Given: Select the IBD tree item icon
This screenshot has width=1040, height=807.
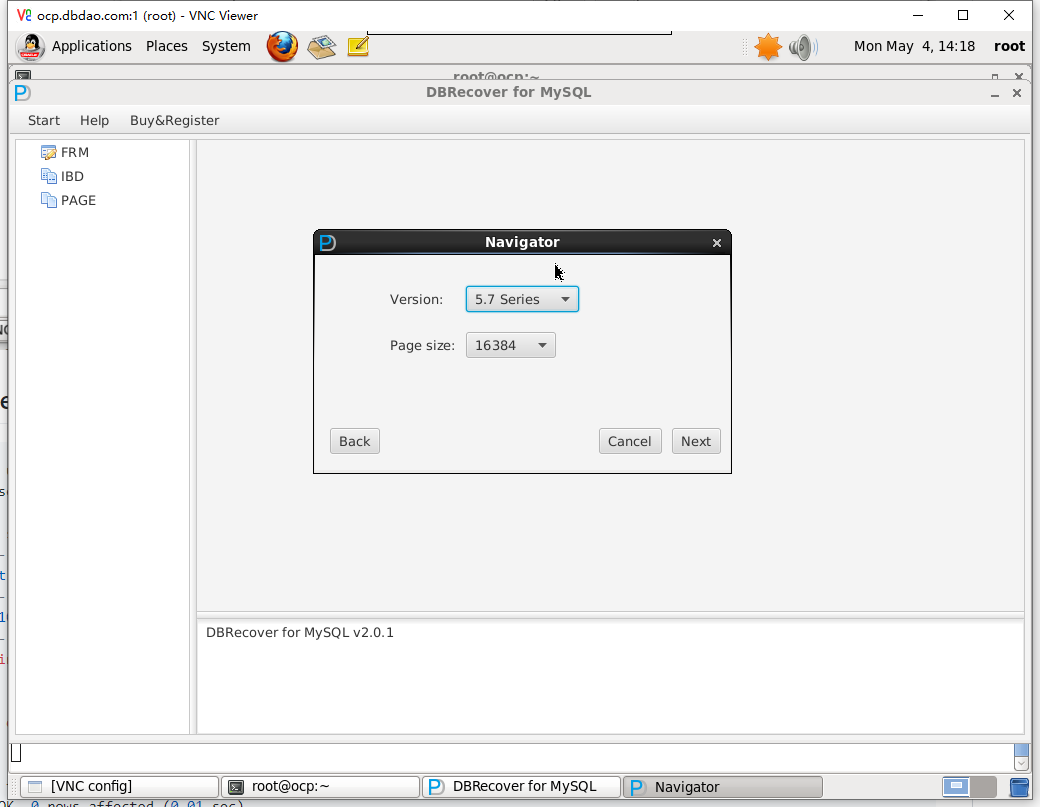Looking at the screenshot, I should (48, 176).
